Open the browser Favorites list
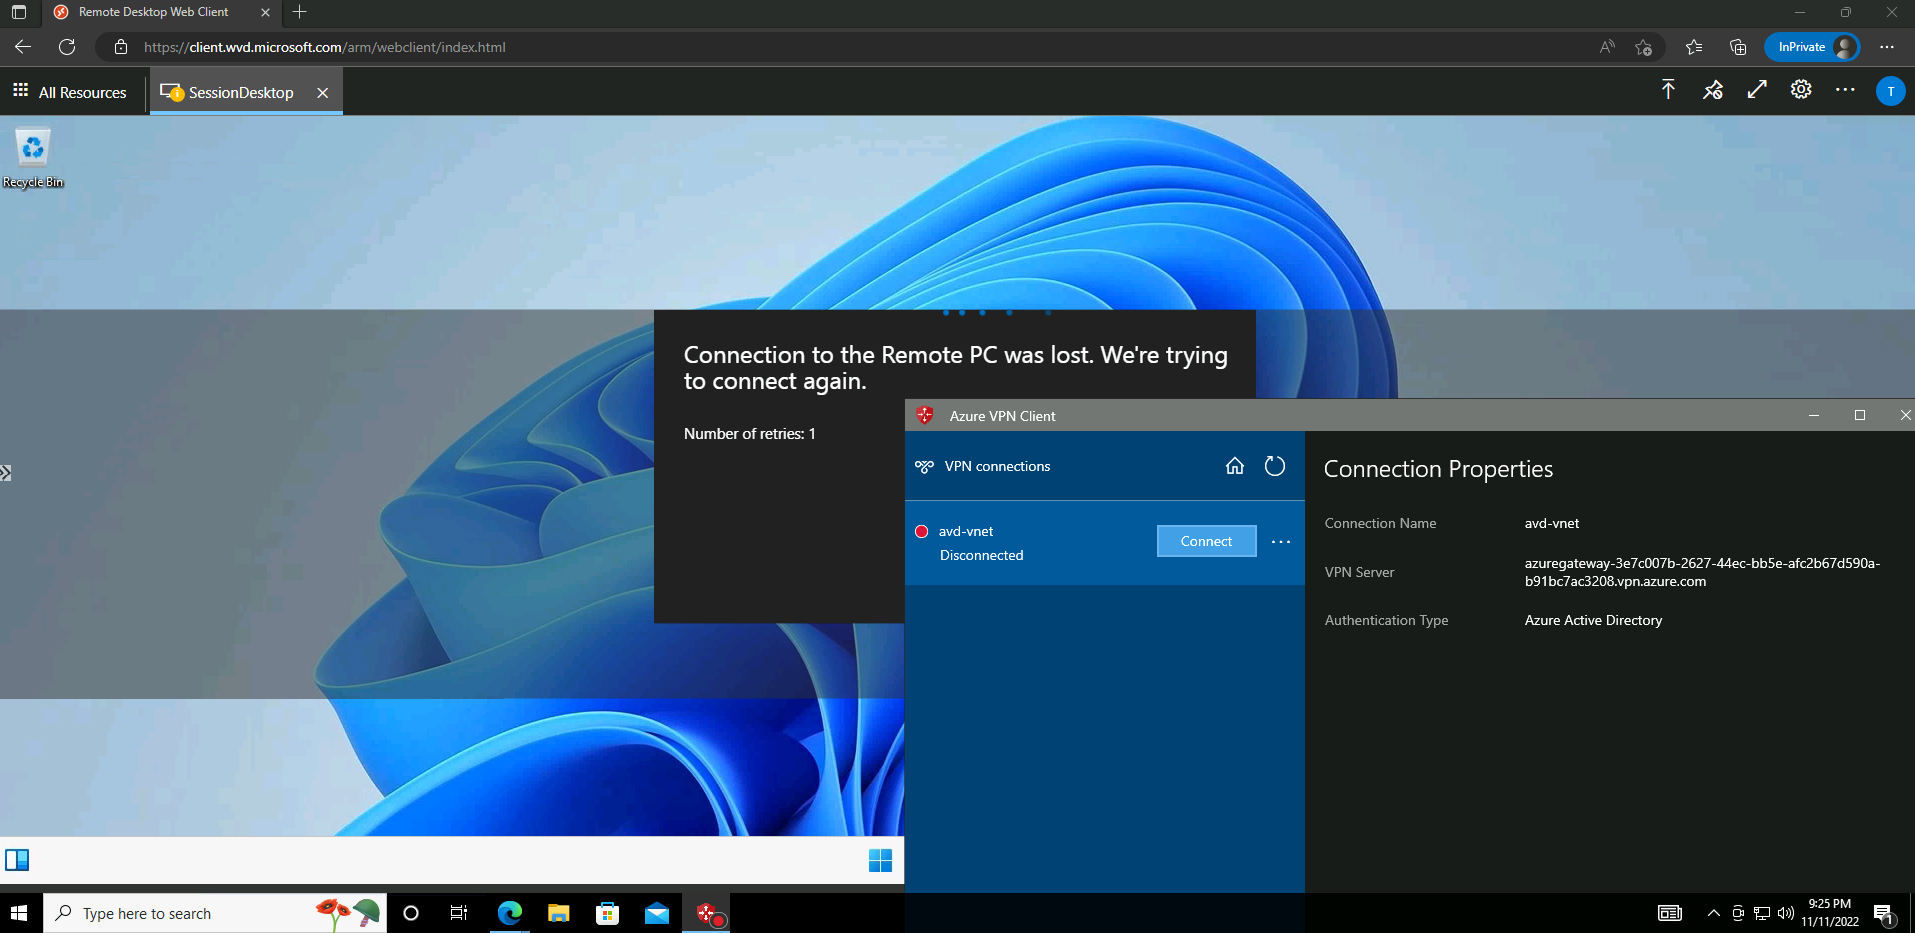Image resolution: width=1915 pixels, height=933 pixels. (1693, 47)
